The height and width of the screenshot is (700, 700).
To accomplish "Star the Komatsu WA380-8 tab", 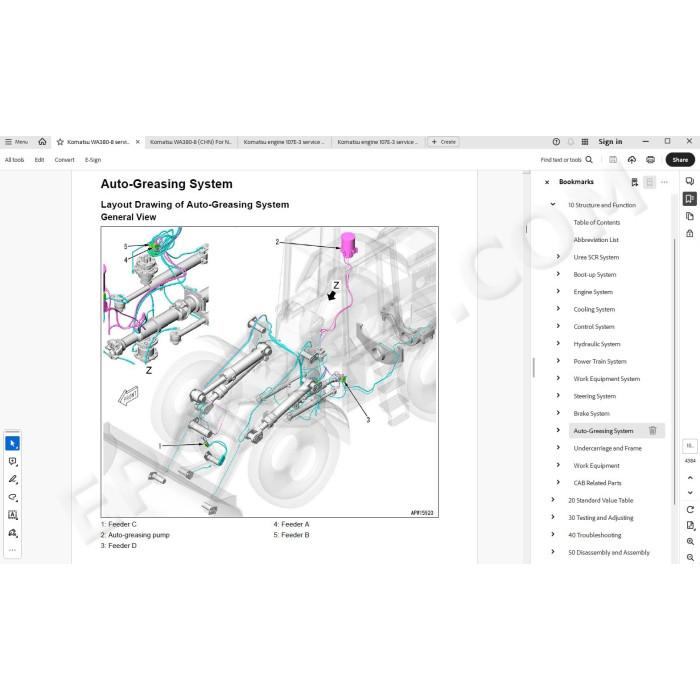I will 60,142.
